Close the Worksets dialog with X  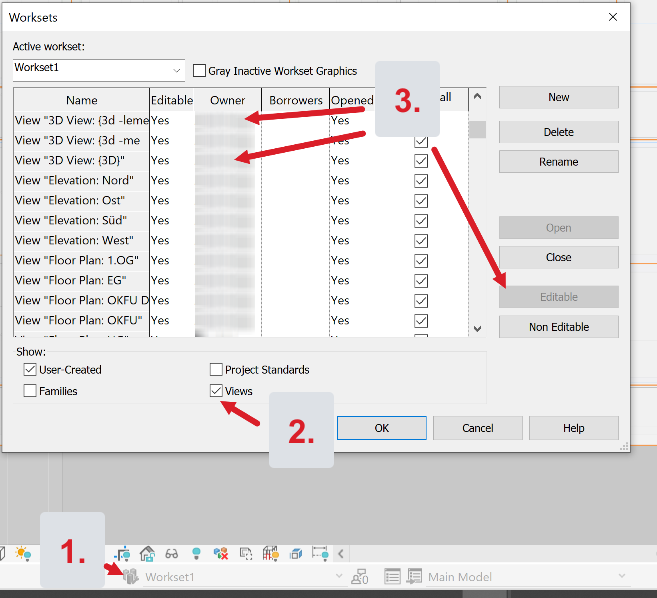tap(613, 17)
